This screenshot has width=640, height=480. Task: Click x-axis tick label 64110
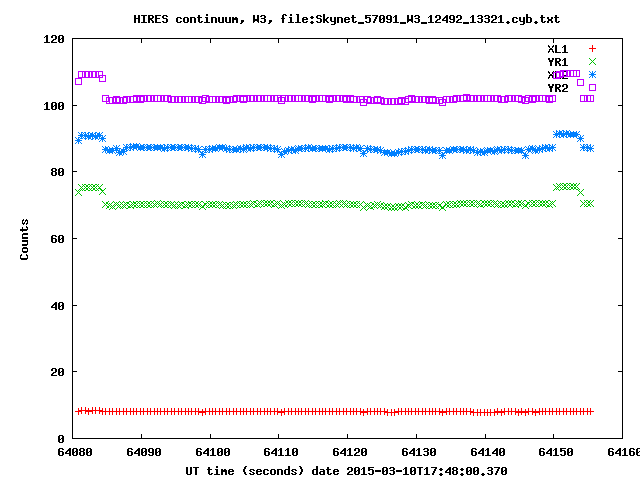coord(281,452)
